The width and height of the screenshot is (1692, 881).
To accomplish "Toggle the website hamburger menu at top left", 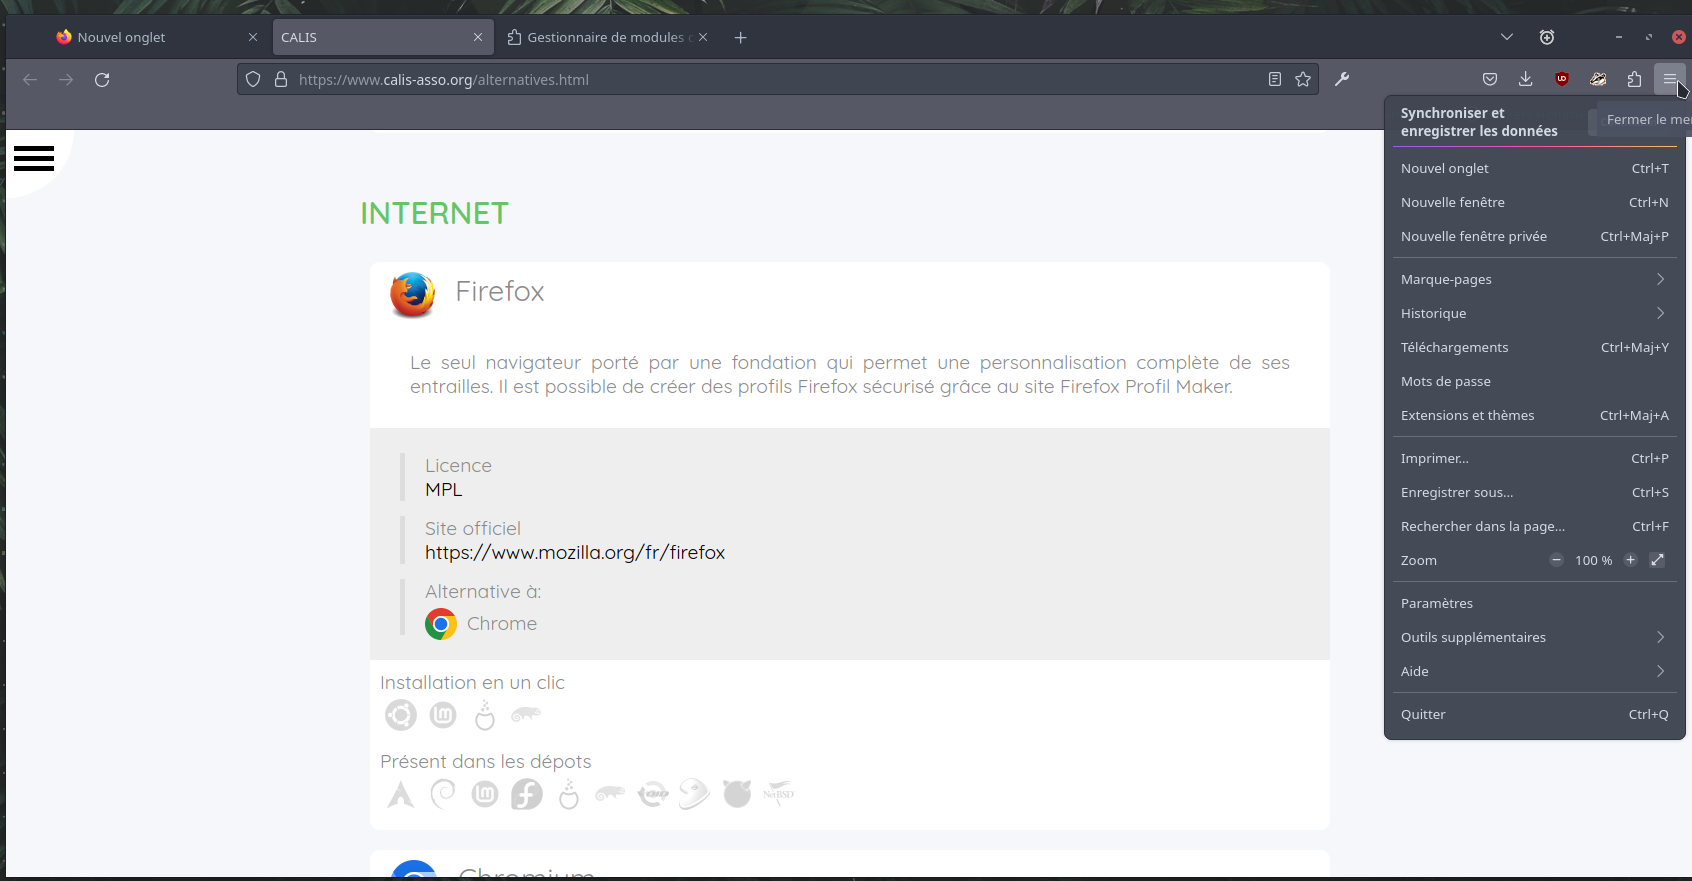I will click(x=34, y=158).
